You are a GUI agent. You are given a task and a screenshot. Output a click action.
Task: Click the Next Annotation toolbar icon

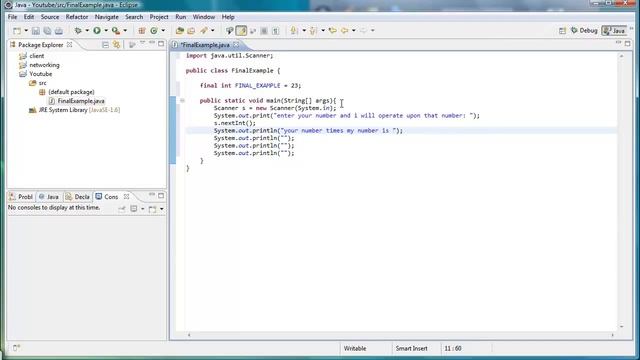click(293, 31)
